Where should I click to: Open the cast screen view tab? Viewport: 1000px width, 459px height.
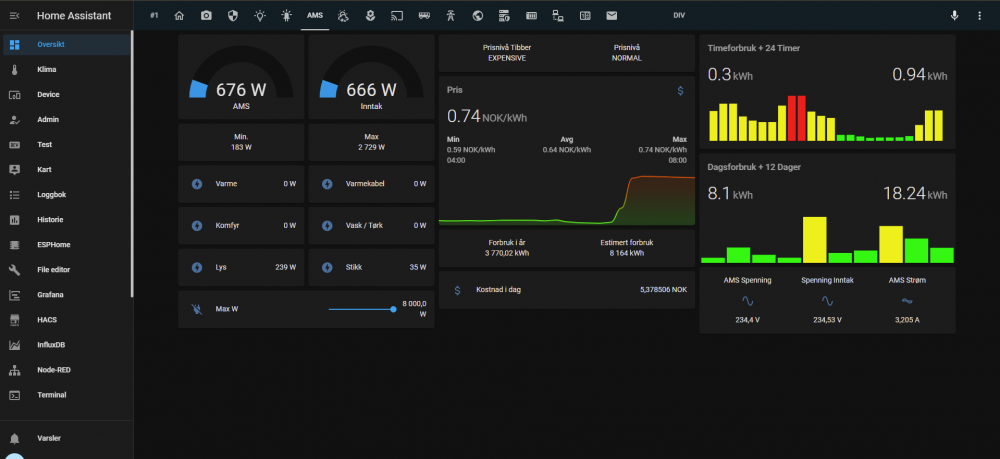[396, 16]
